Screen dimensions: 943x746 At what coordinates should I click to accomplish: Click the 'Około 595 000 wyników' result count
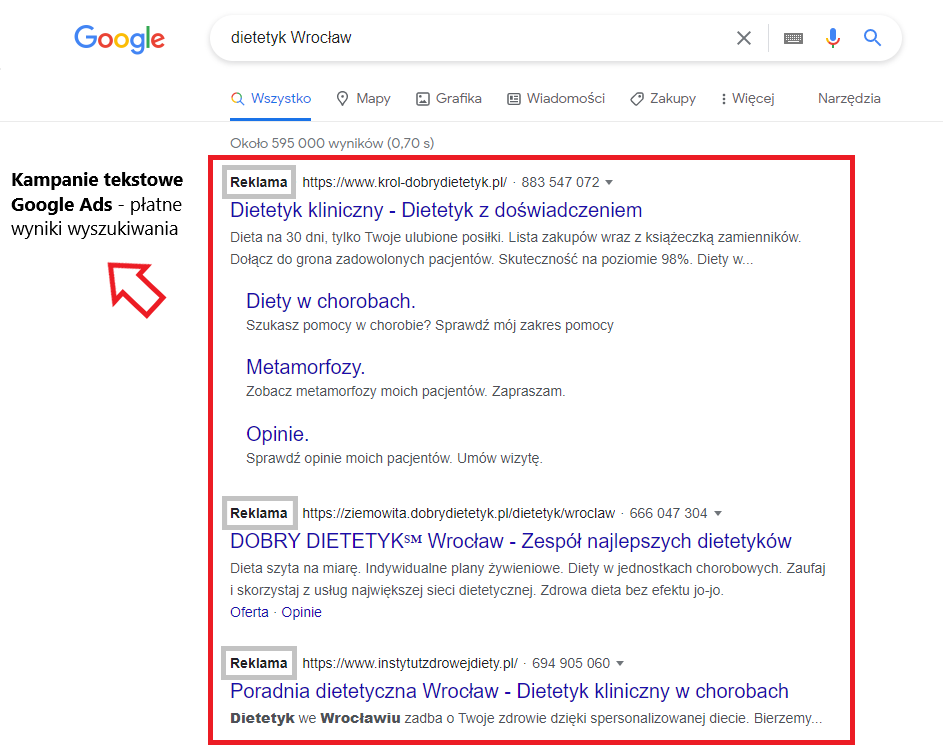point(332,143)
